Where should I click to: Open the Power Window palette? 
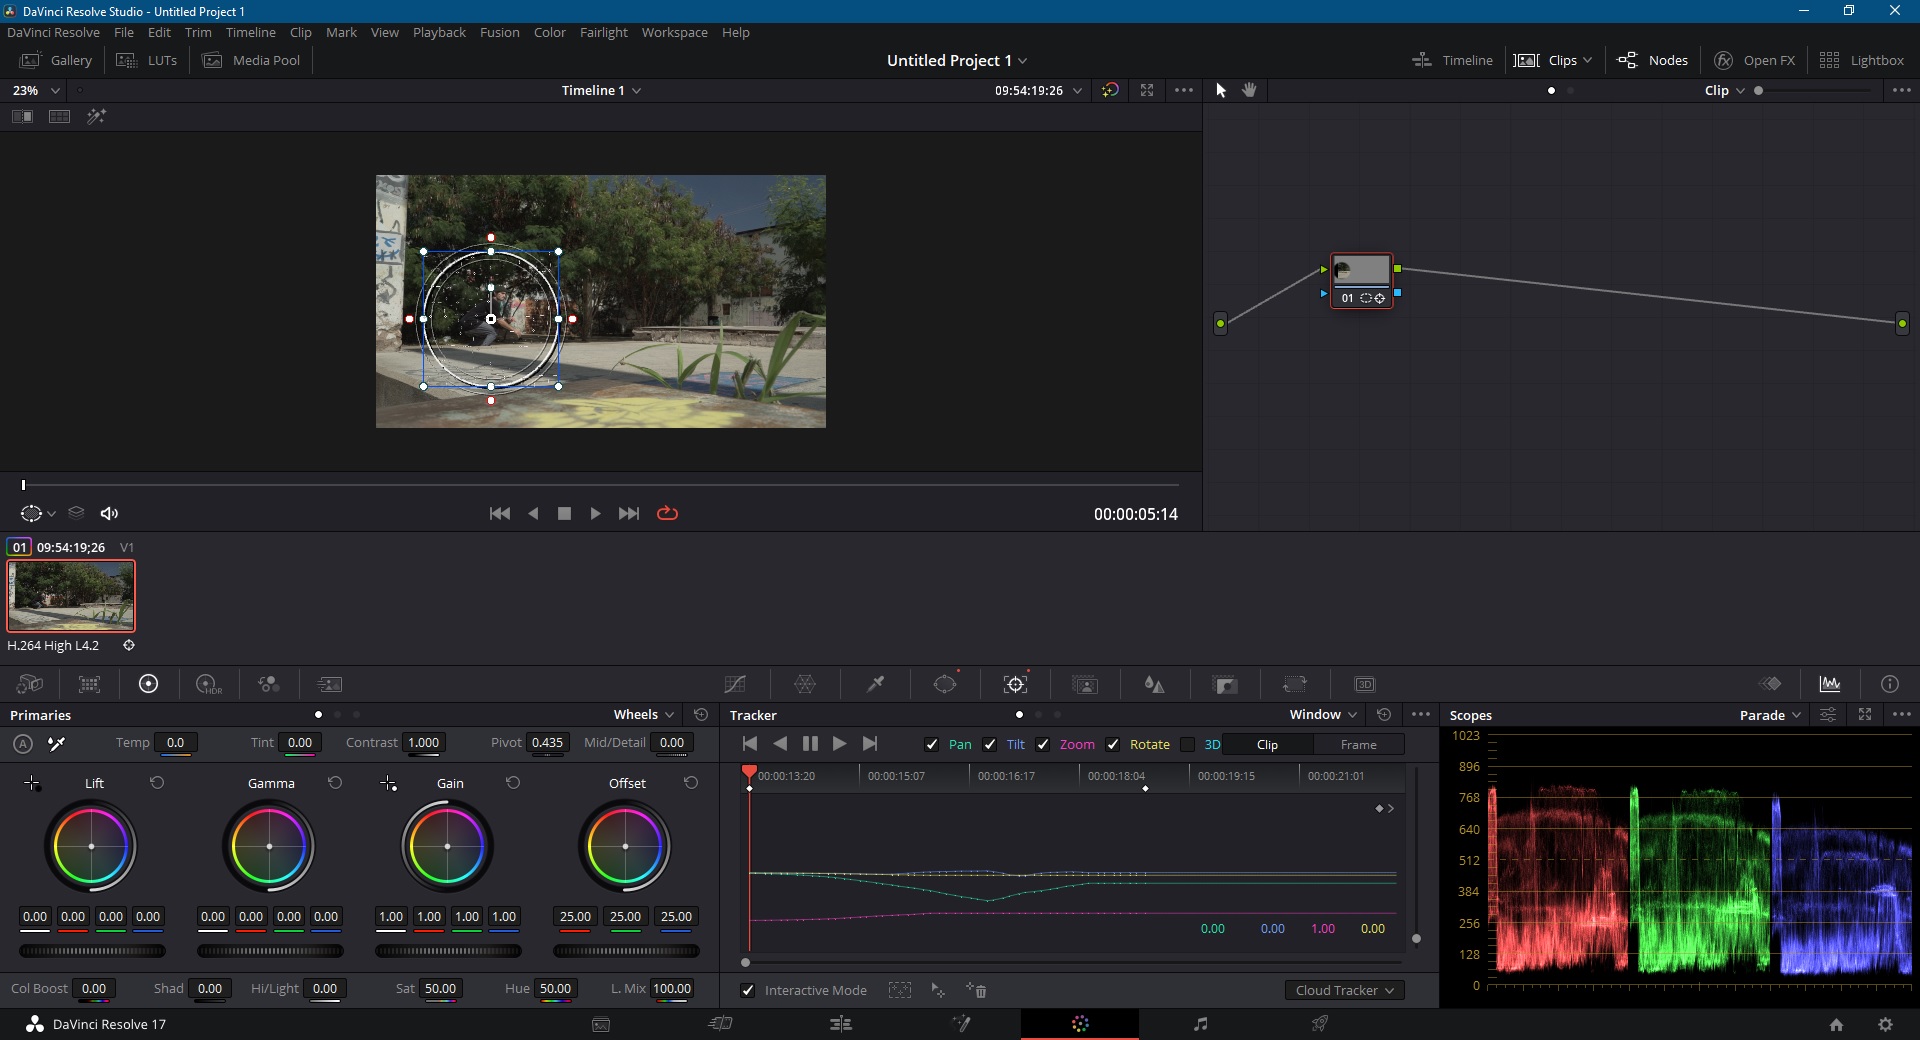(x=945, y=684)
